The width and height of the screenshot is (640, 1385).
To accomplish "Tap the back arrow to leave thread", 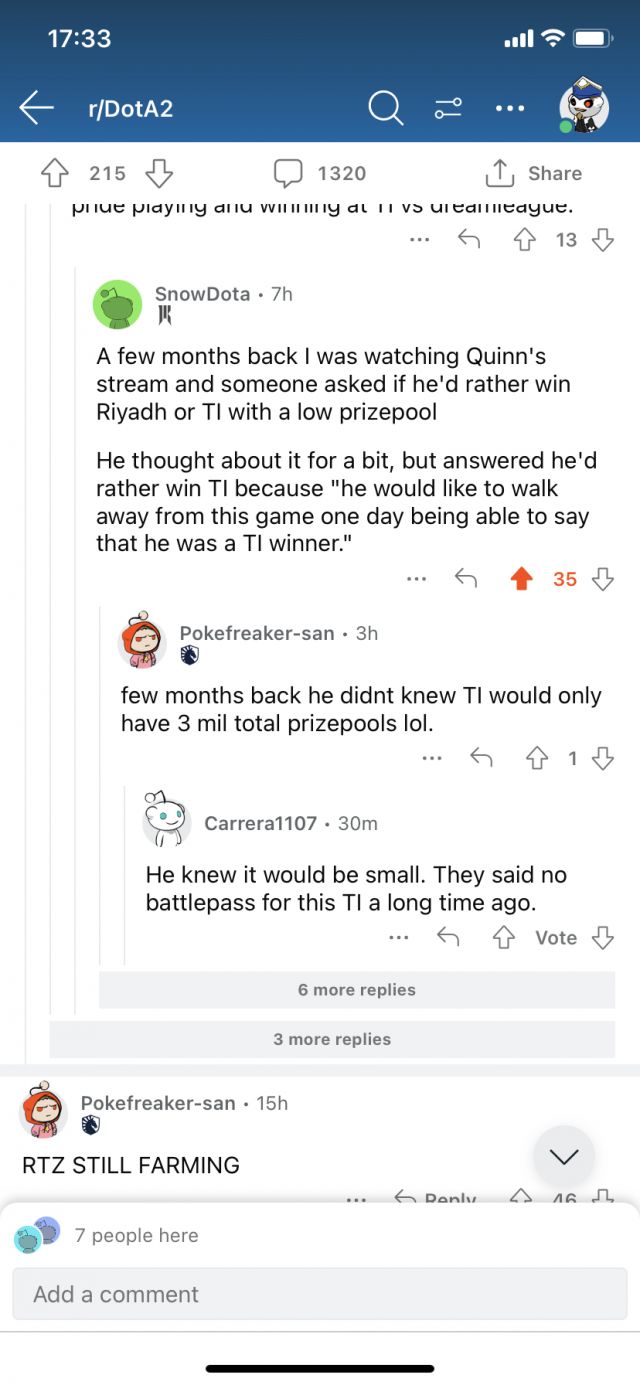I will coord(36,108).
